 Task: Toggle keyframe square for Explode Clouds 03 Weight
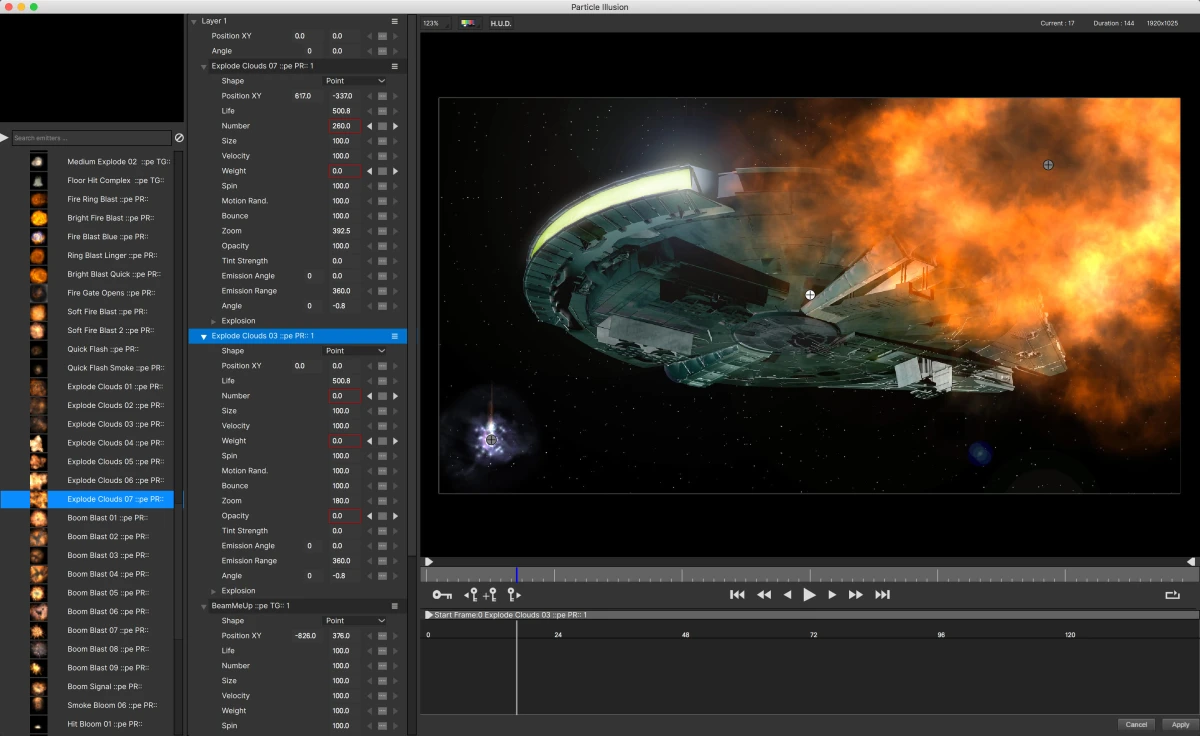point(382,441)
